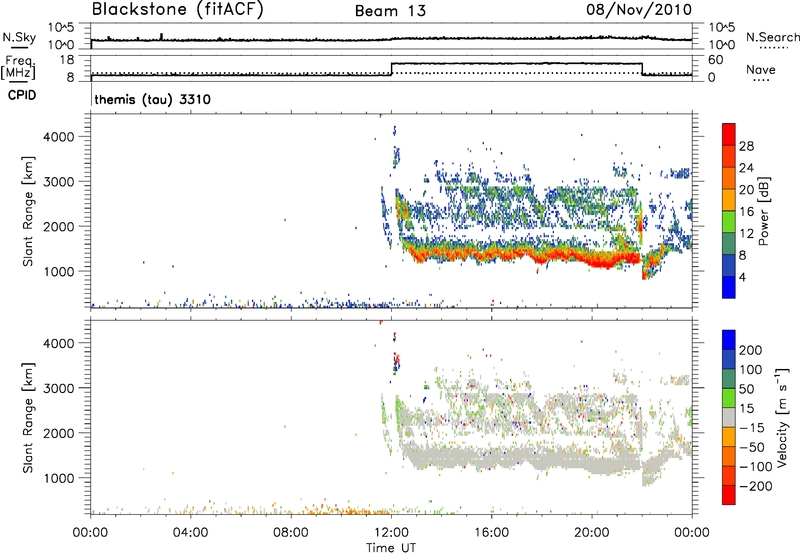Click the "N.Search" legend label

pos(772,37)
